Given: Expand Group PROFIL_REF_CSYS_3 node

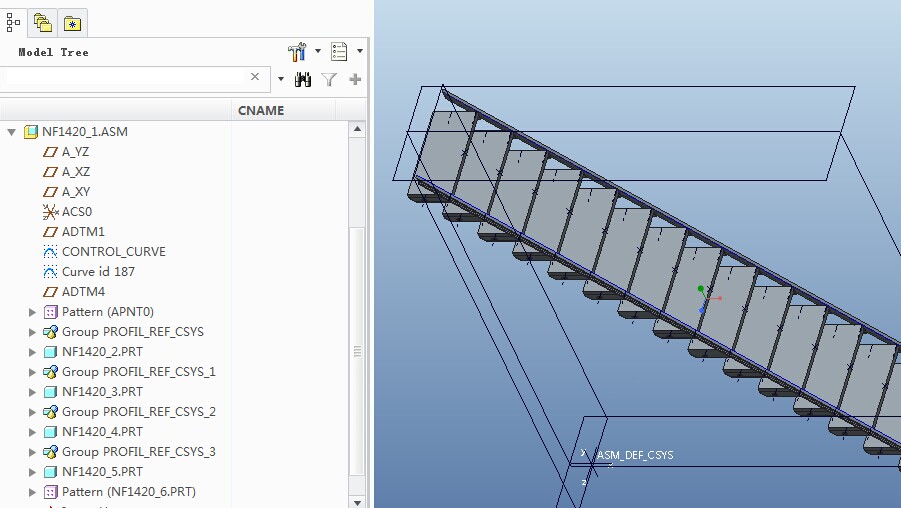Looking at the screenshot, I should tap(33, 452).
